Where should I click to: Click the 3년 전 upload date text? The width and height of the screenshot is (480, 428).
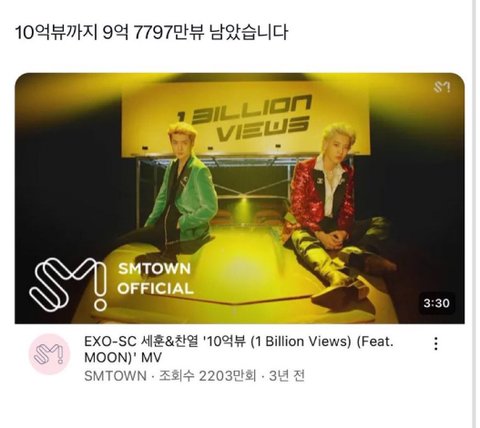(x=287, y=376)
